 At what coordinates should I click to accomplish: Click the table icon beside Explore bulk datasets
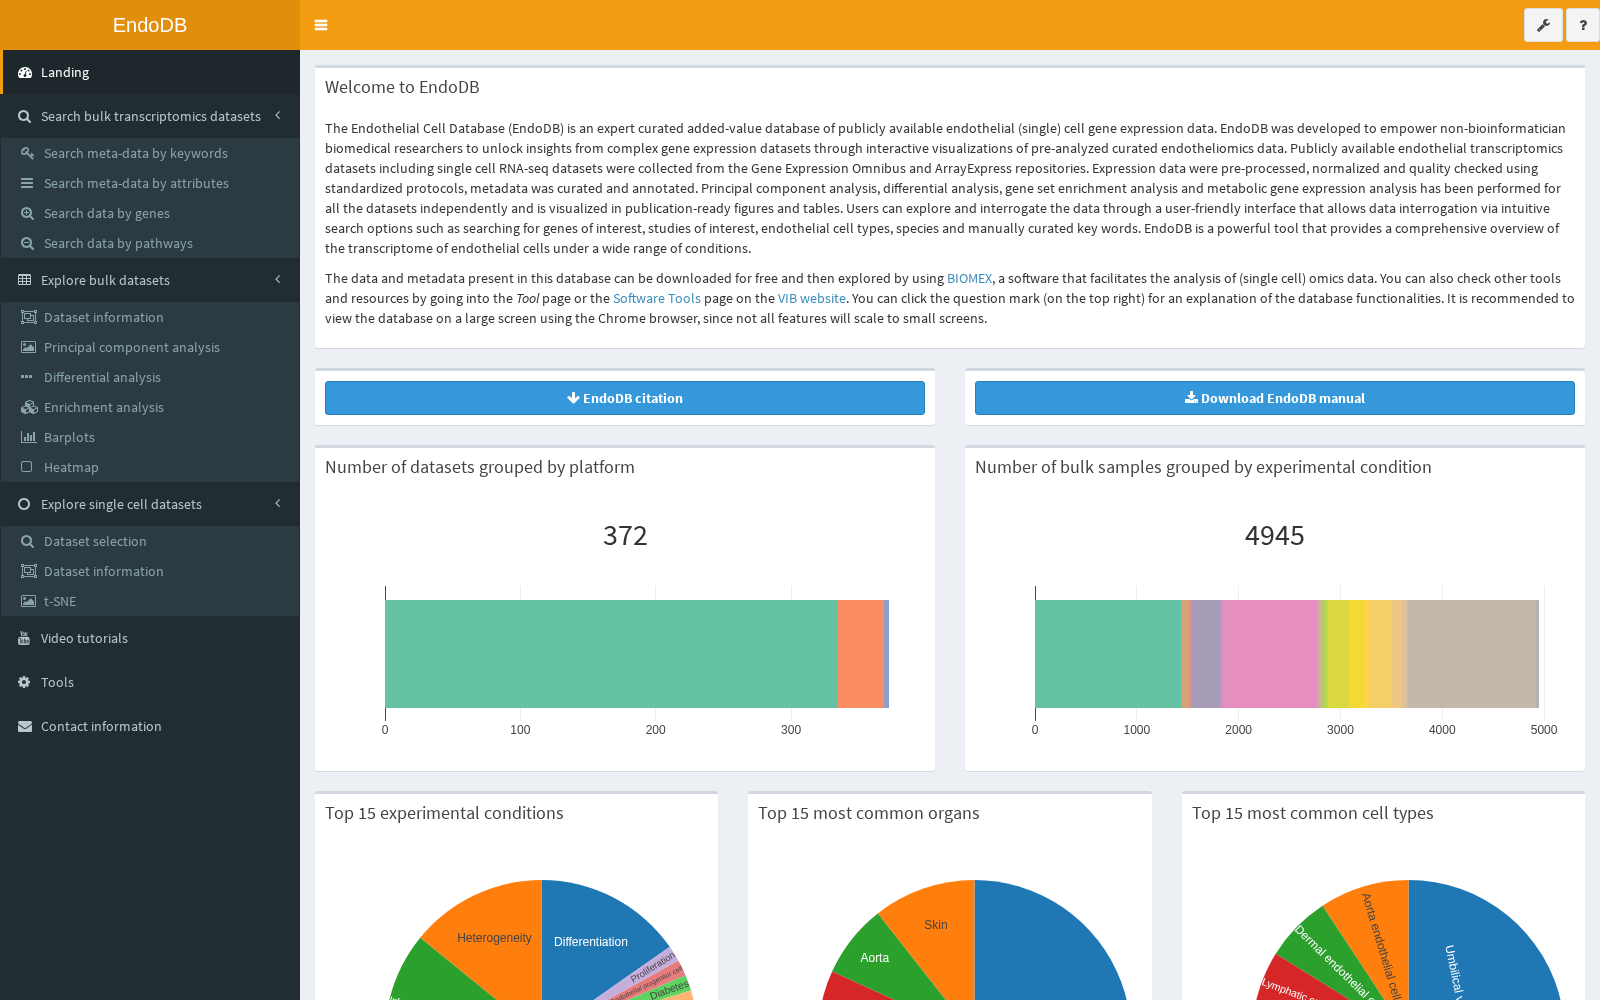(x=25, y=280)
